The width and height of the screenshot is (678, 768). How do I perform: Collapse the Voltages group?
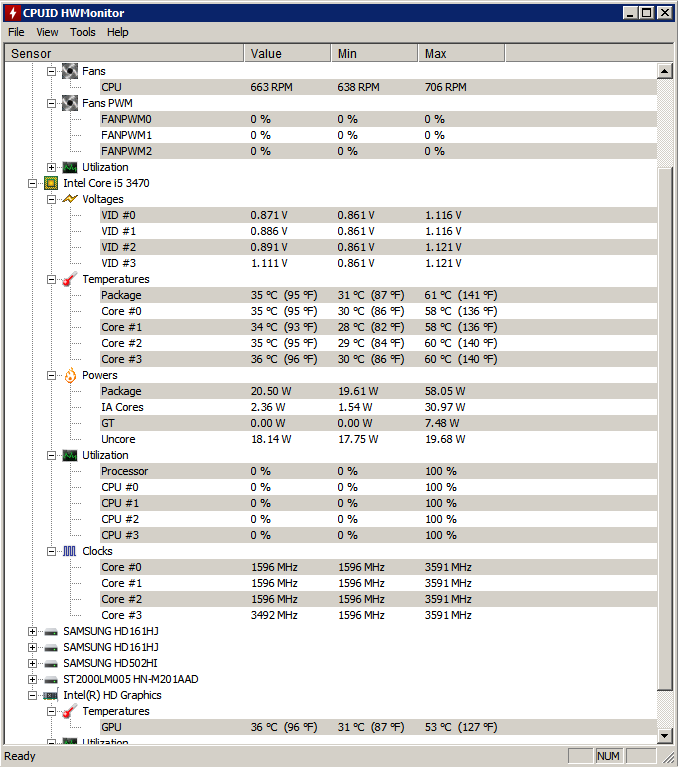tap(51, 199)
